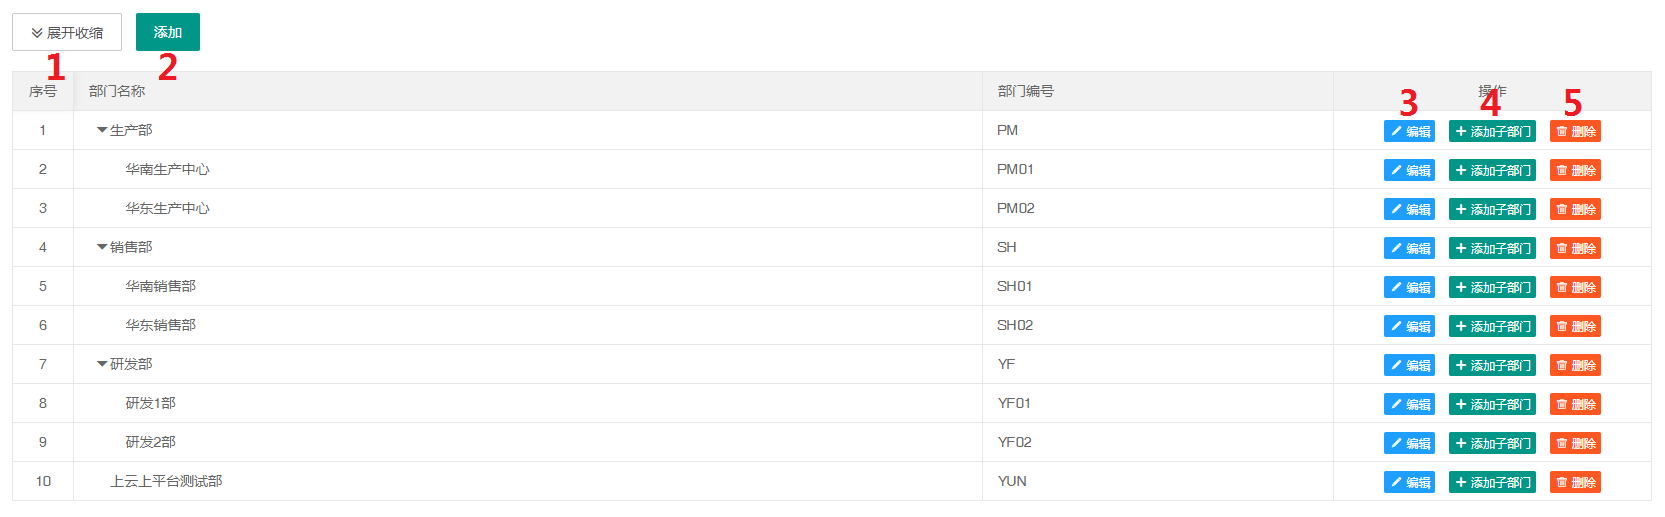1665x517 pixels.
Task: Delete the 华南生产中心 row
Action: [1575, 170]
